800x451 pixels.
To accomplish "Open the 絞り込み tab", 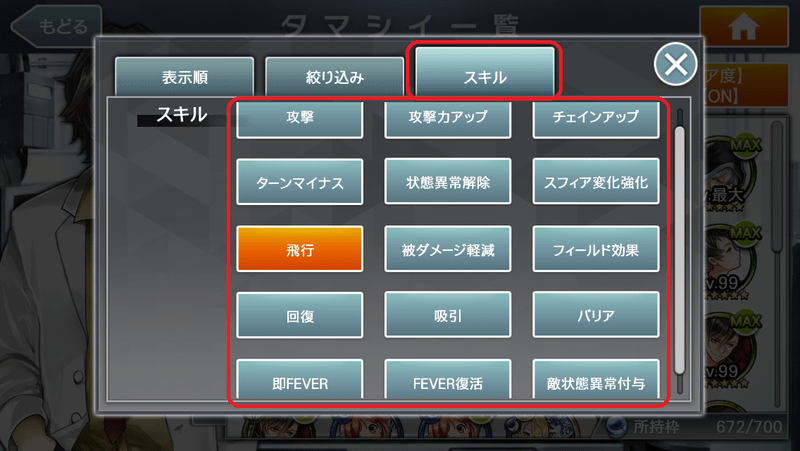I will click(334, 77).
